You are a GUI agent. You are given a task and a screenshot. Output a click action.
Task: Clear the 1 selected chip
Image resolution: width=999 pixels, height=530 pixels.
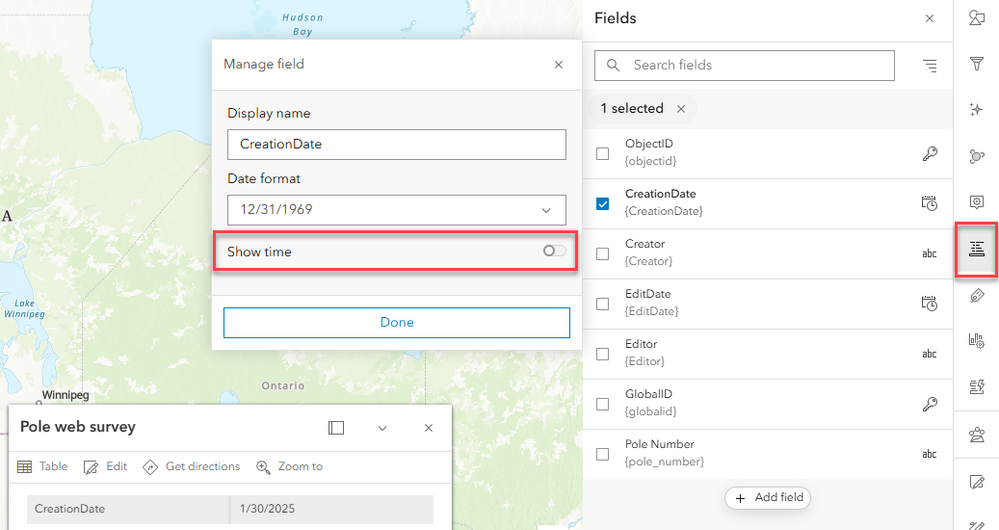coord(681,109)
